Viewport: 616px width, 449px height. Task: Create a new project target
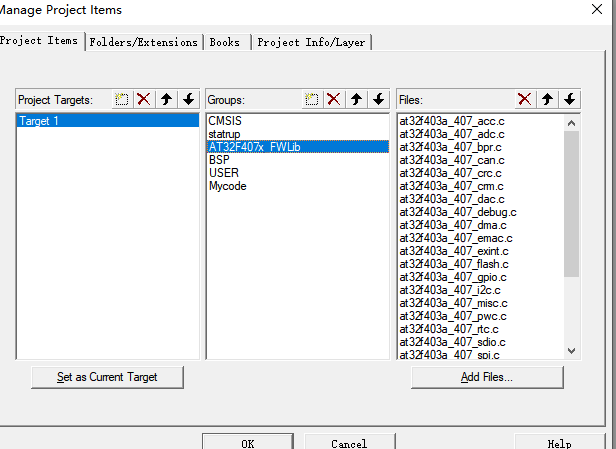click(122, 99)
